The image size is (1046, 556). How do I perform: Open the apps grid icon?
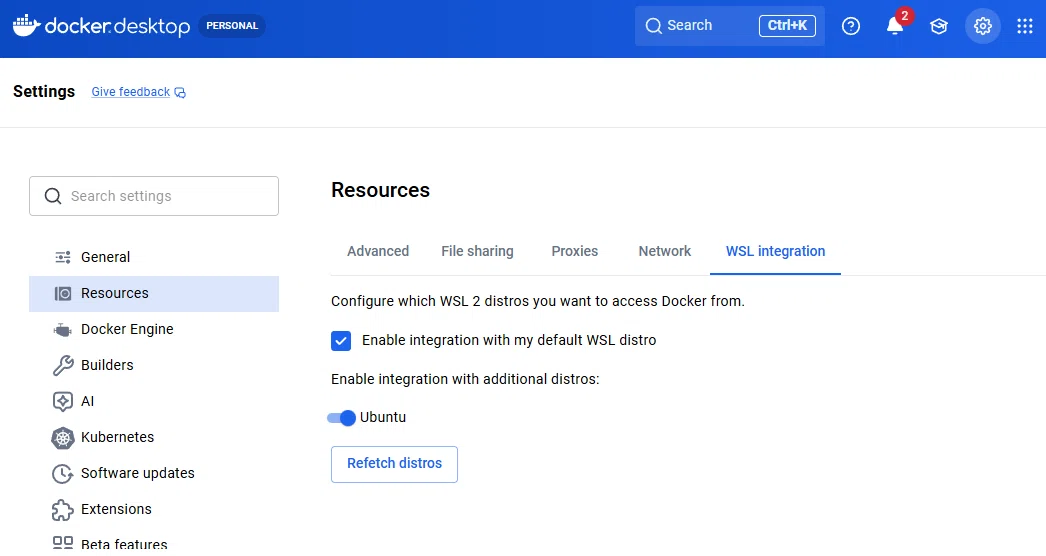[x=1025, y=26]
